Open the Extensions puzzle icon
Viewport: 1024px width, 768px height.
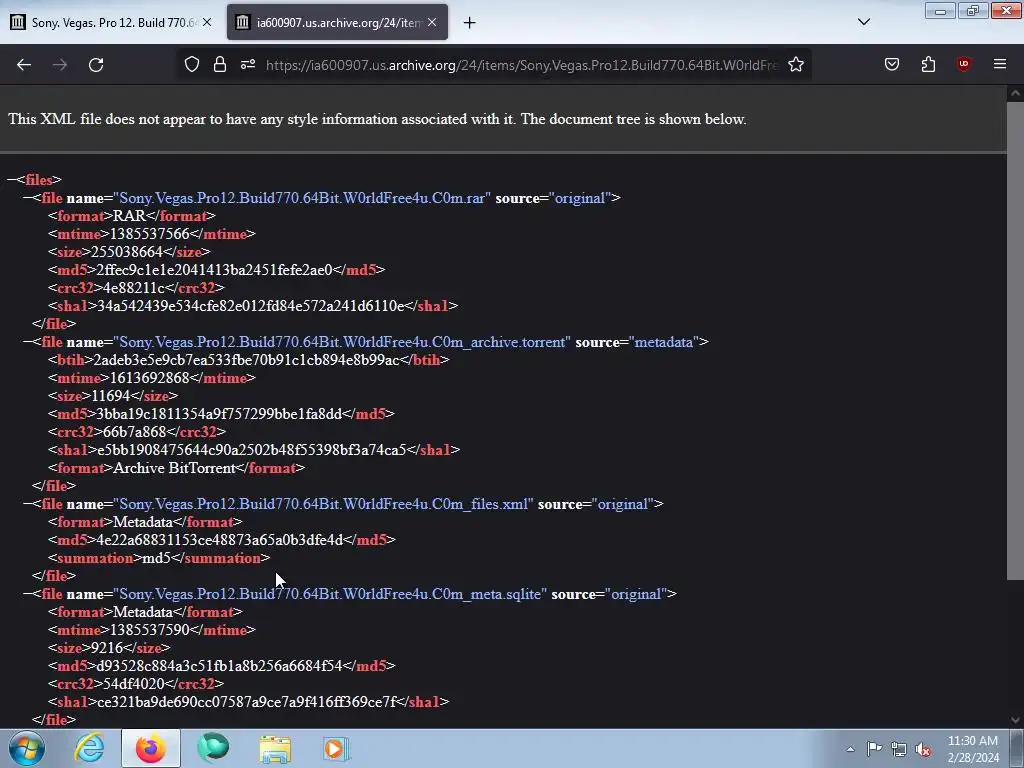928,64
